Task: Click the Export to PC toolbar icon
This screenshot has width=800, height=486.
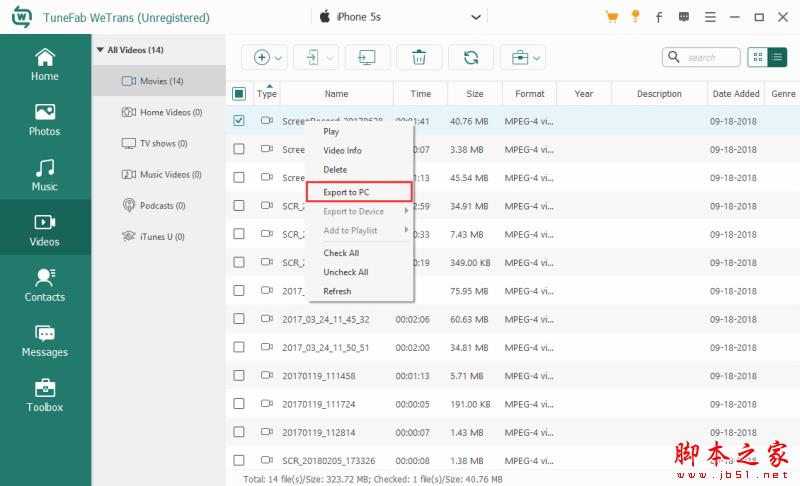Action: tap(367, 57)
